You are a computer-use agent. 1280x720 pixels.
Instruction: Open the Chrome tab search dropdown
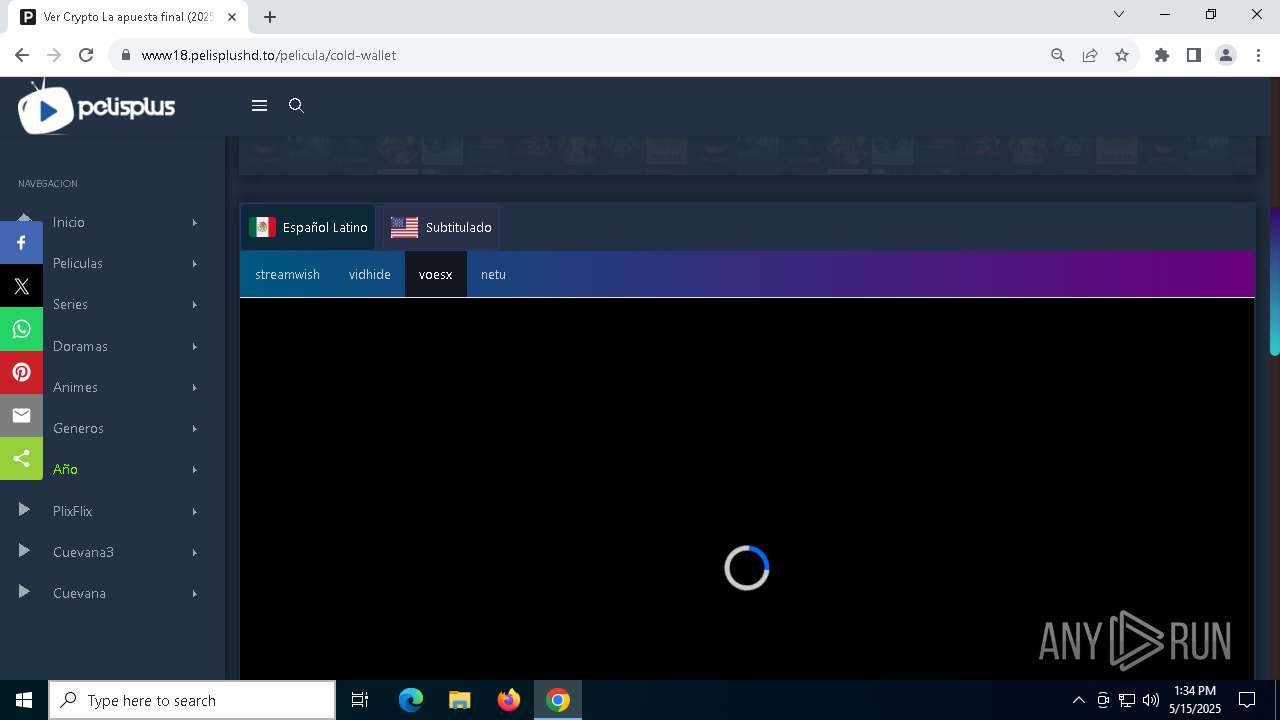pos(1119,14)
